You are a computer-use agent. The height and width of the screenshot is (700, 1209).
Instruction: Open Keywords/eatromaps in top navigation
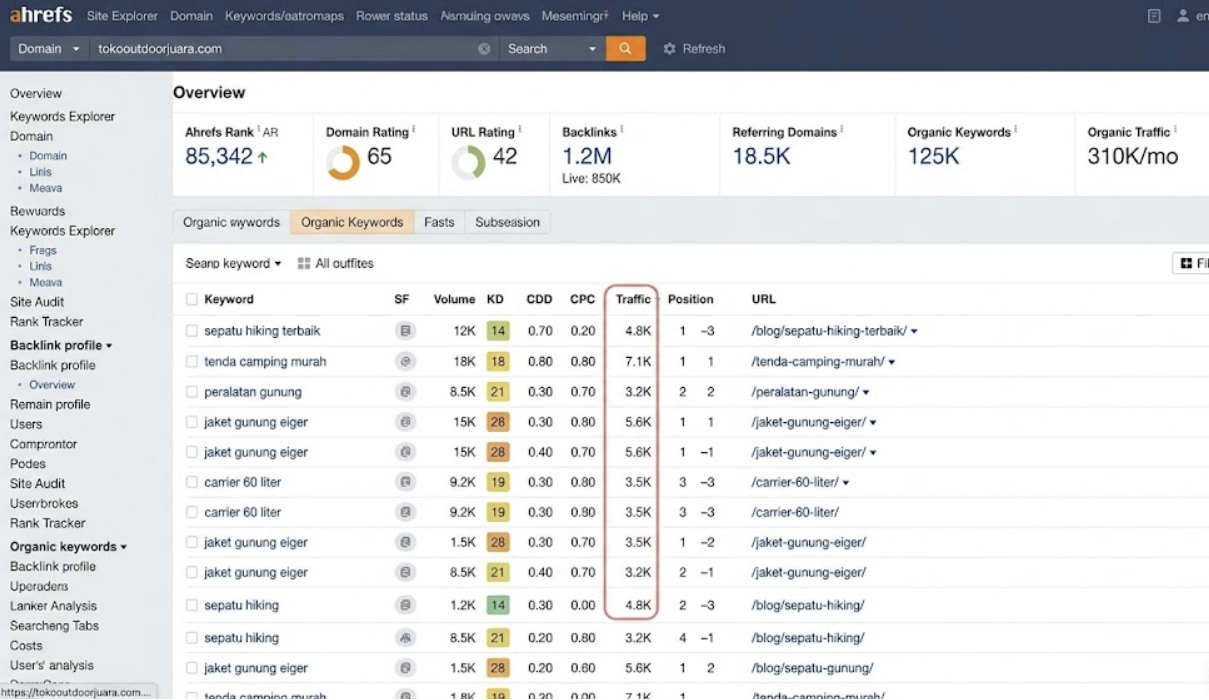tap(285, 16)
